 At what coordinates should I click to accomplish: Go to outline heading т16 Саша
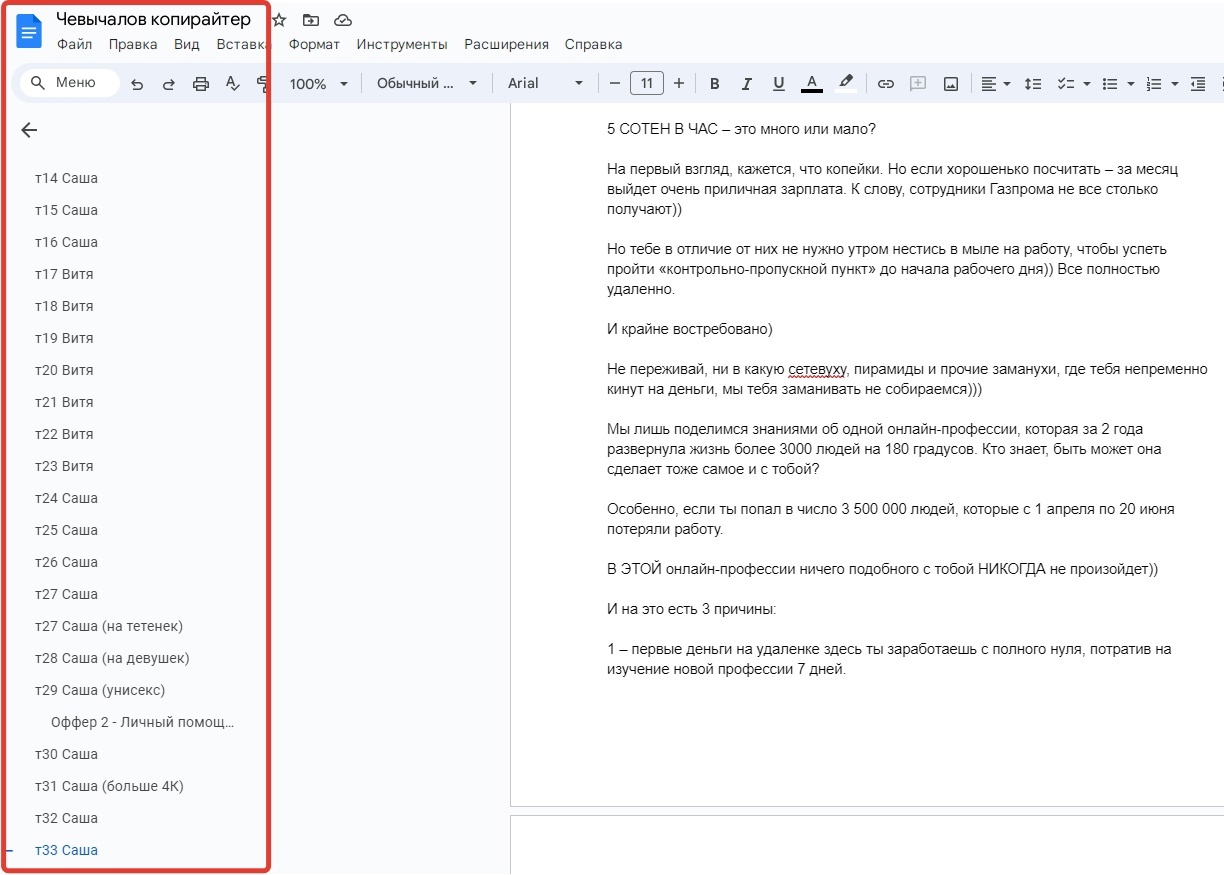(66, 242)
